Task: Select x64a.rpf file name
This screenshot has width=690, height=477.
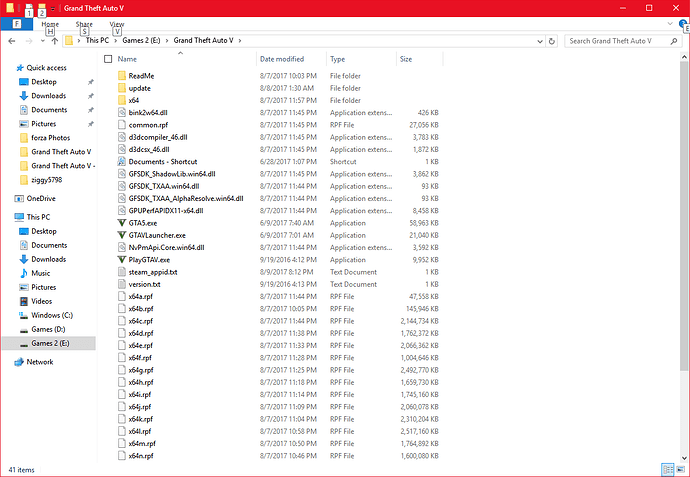Action: (141, 297)
